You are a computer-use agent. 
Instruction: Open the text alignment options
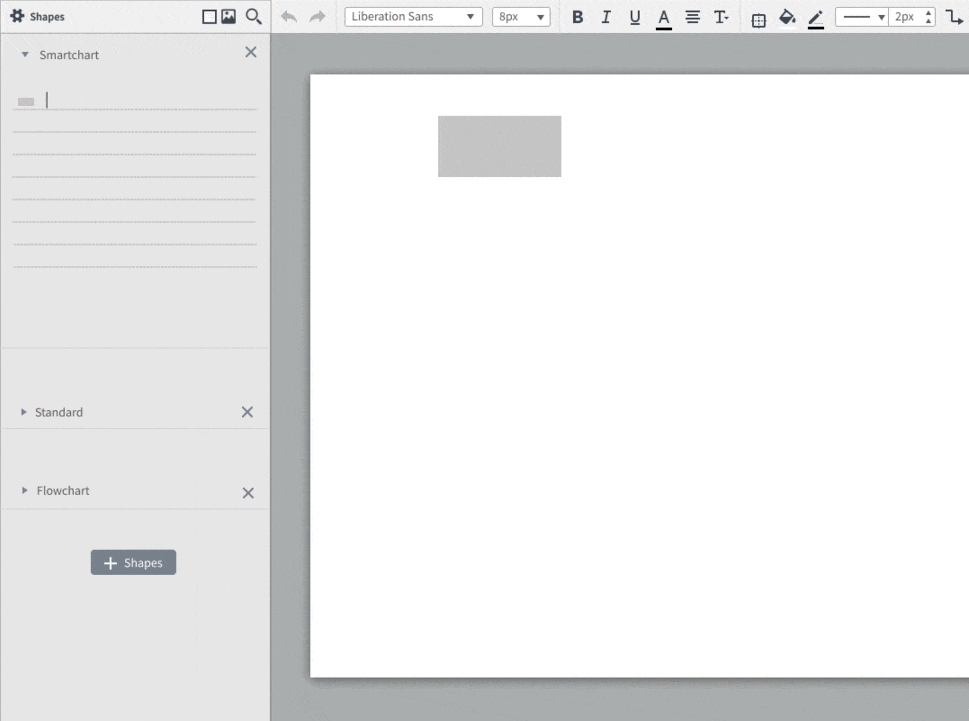[x=693, y=17]
